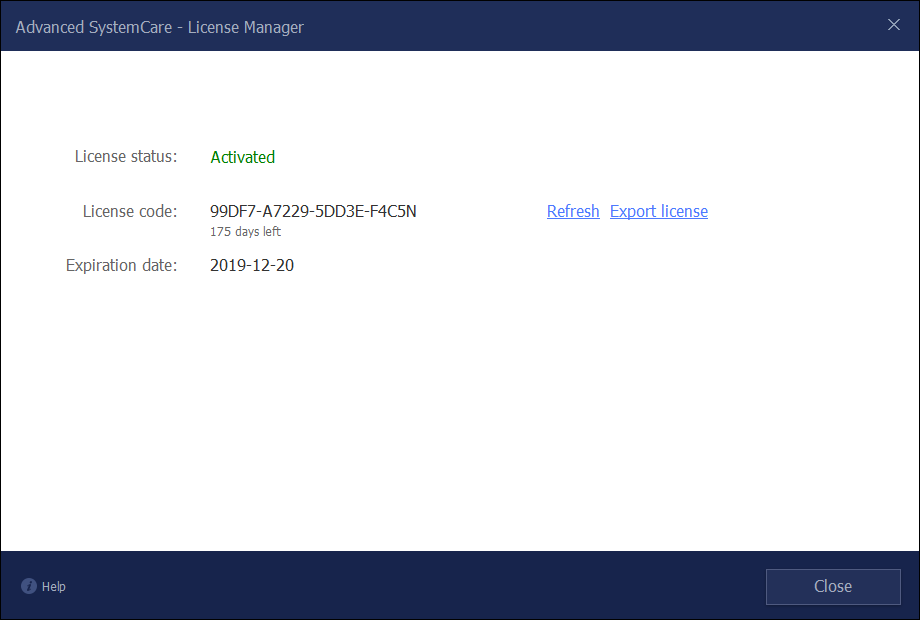This screenshot has height=620, width=920.
Task: Click the Refresh license link
Action: [x=573, y=211]
